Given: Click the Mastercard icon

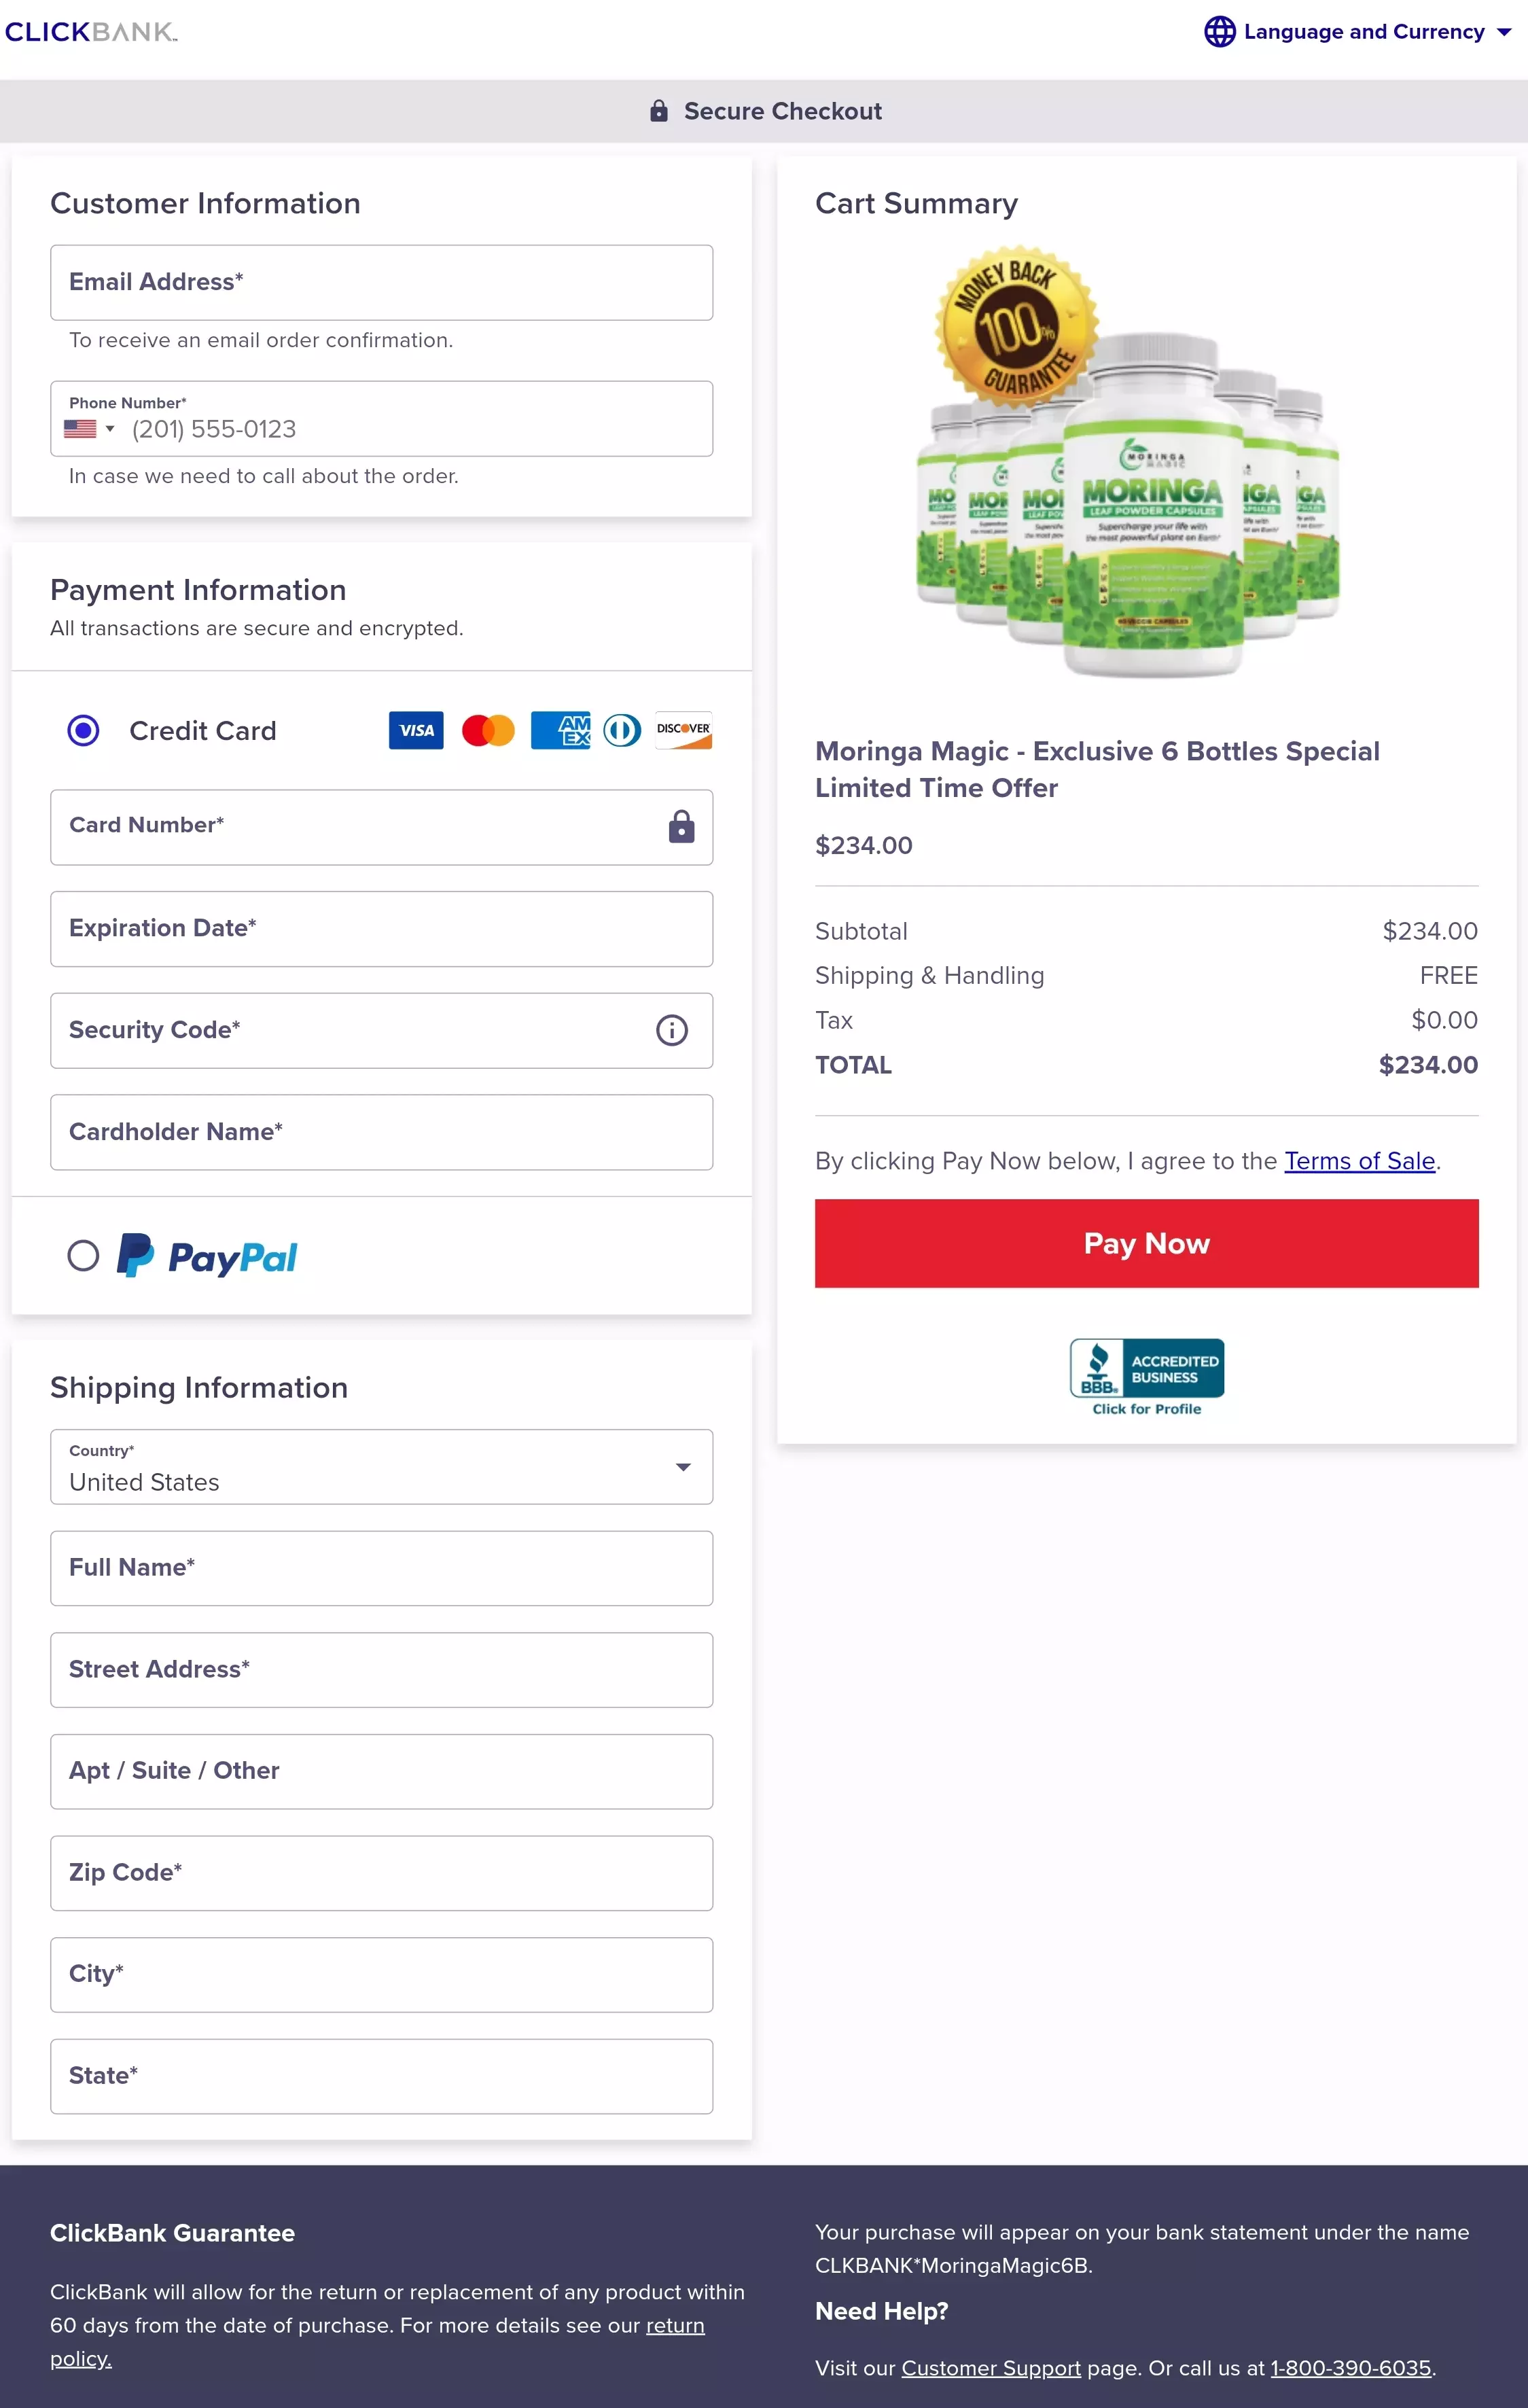Looking at the screenshot, I should 488,731.
